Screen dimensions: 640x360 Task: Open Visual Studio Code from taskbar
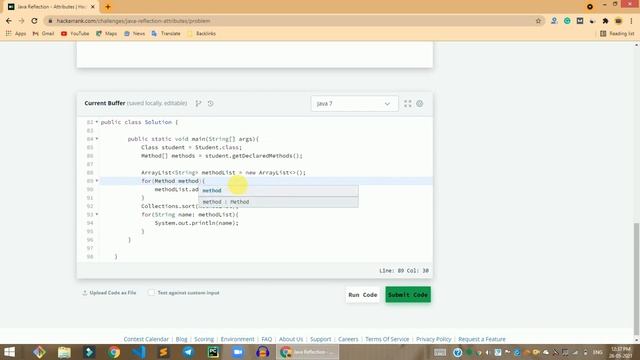click(x=139, y=352)
